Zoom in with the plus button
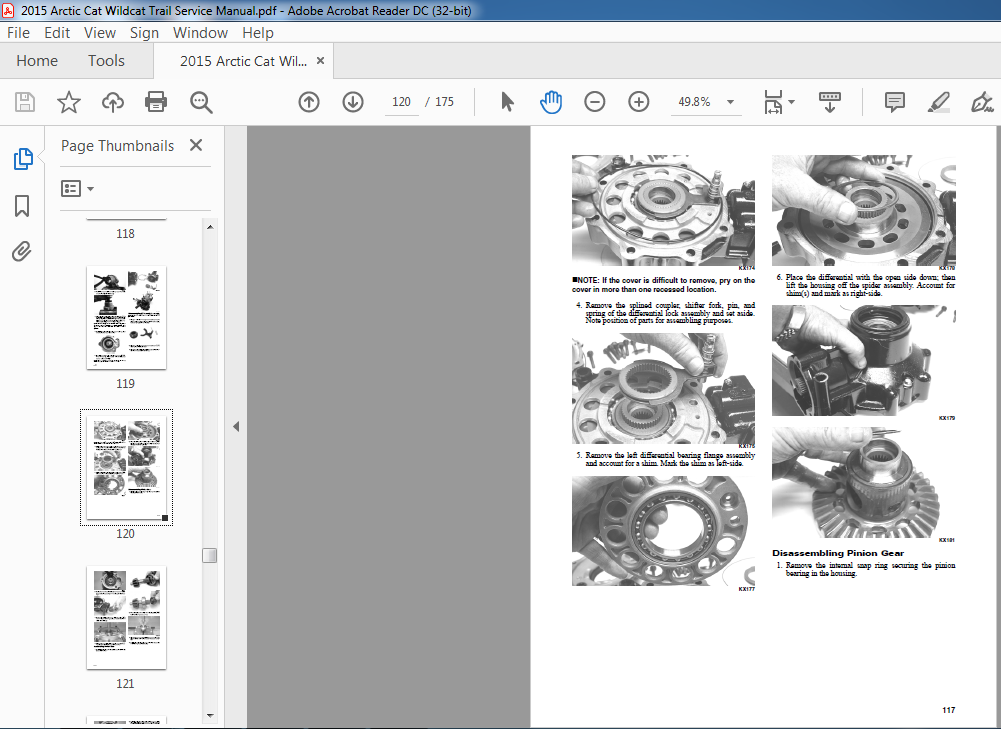The image size is (1001, 729). tap(638, 102)
